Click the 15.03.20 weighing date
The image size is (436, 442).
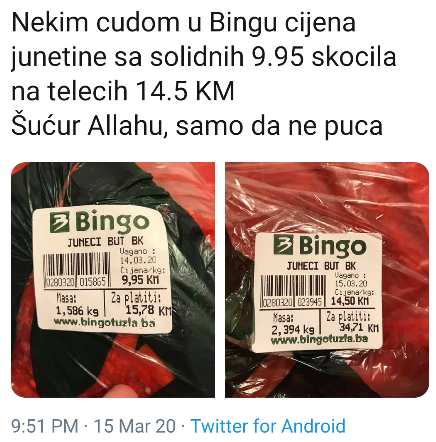point(351,283)
